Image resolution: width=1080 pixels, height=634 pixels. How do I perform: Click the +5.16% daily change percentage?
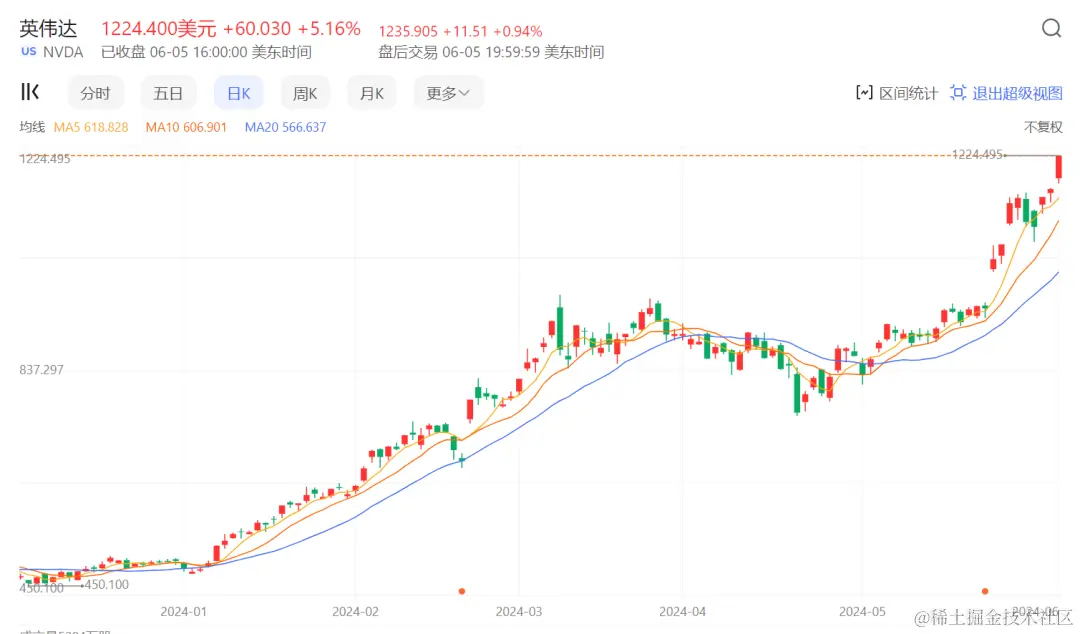[x=329, y=28]
